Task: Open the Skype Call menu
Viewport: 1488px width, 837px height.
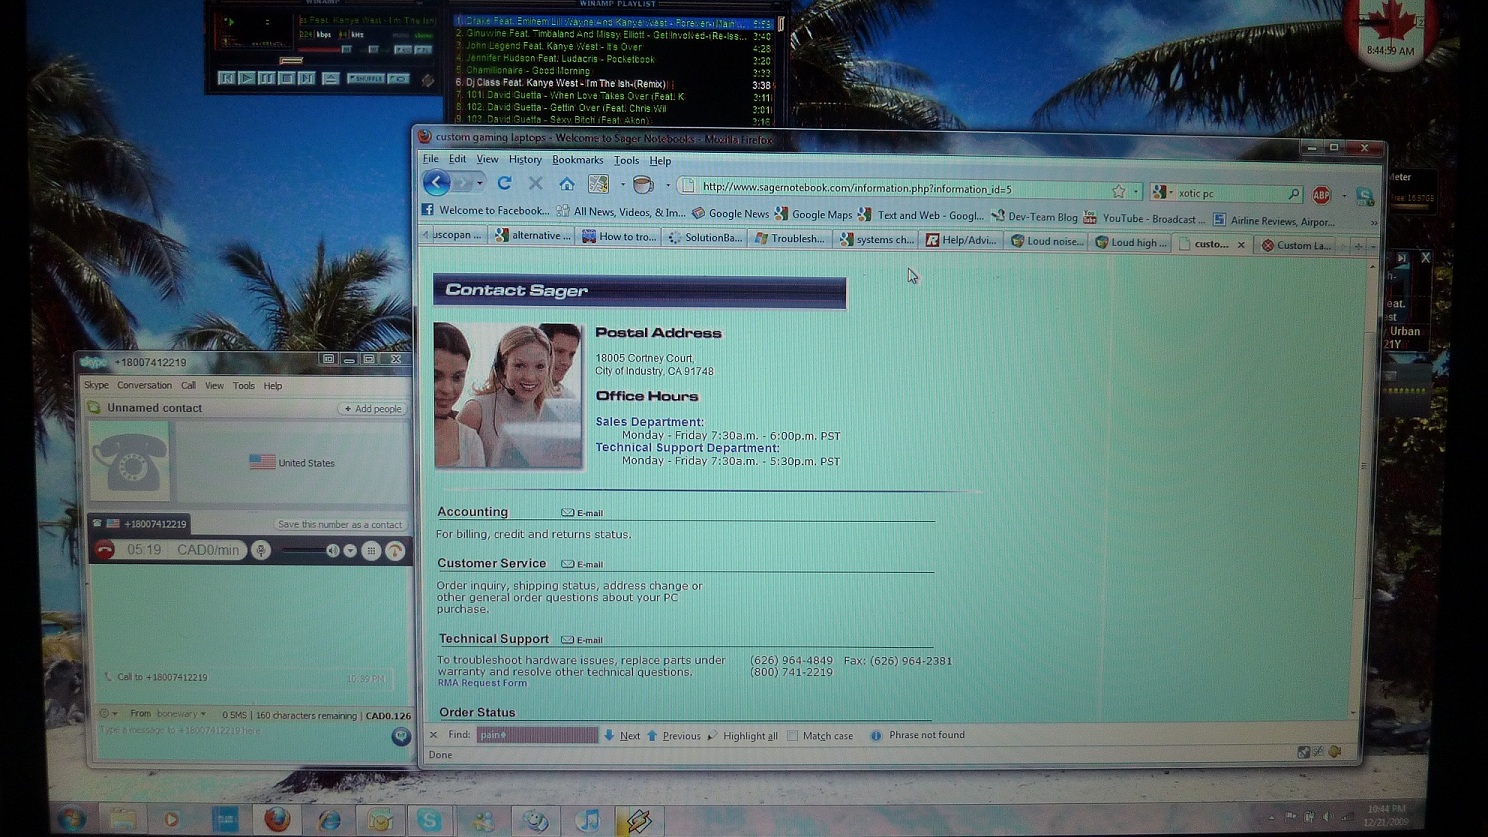Action: [x=188, y=385]
